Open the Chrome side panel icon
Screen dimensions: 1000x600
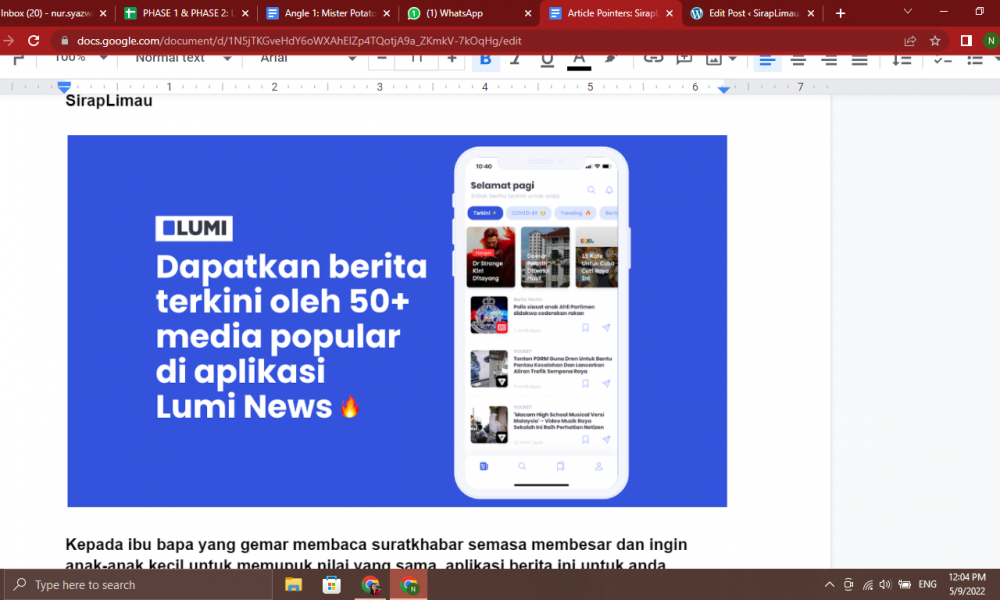click(966, 41)
